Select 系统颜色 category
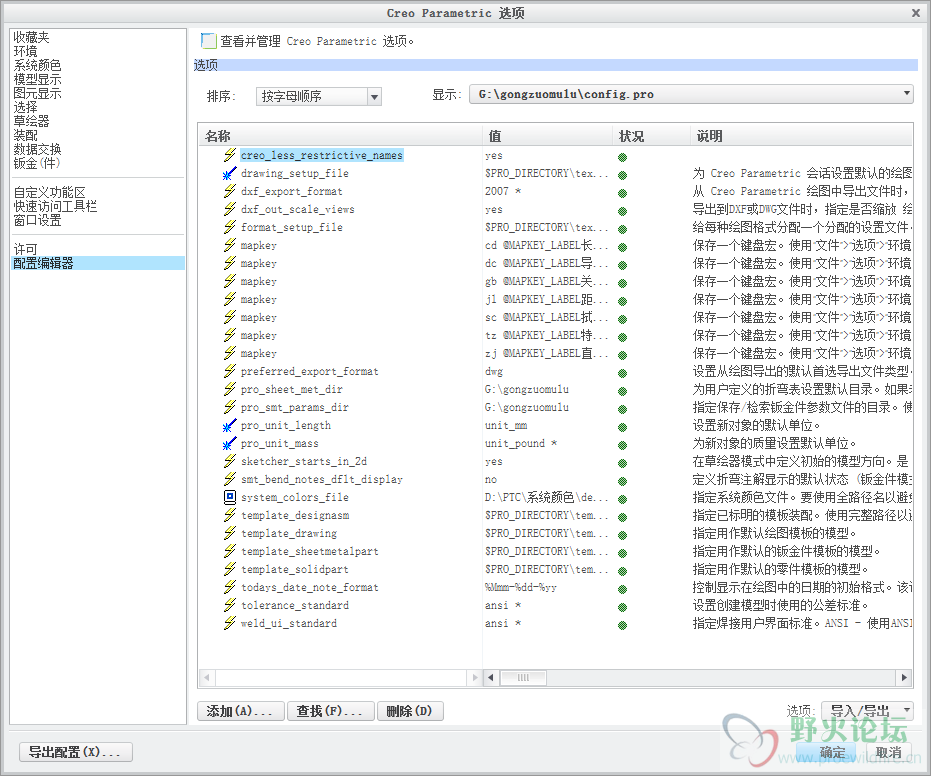Viewport: 931px width, 776px height. (x=37, y=65)
